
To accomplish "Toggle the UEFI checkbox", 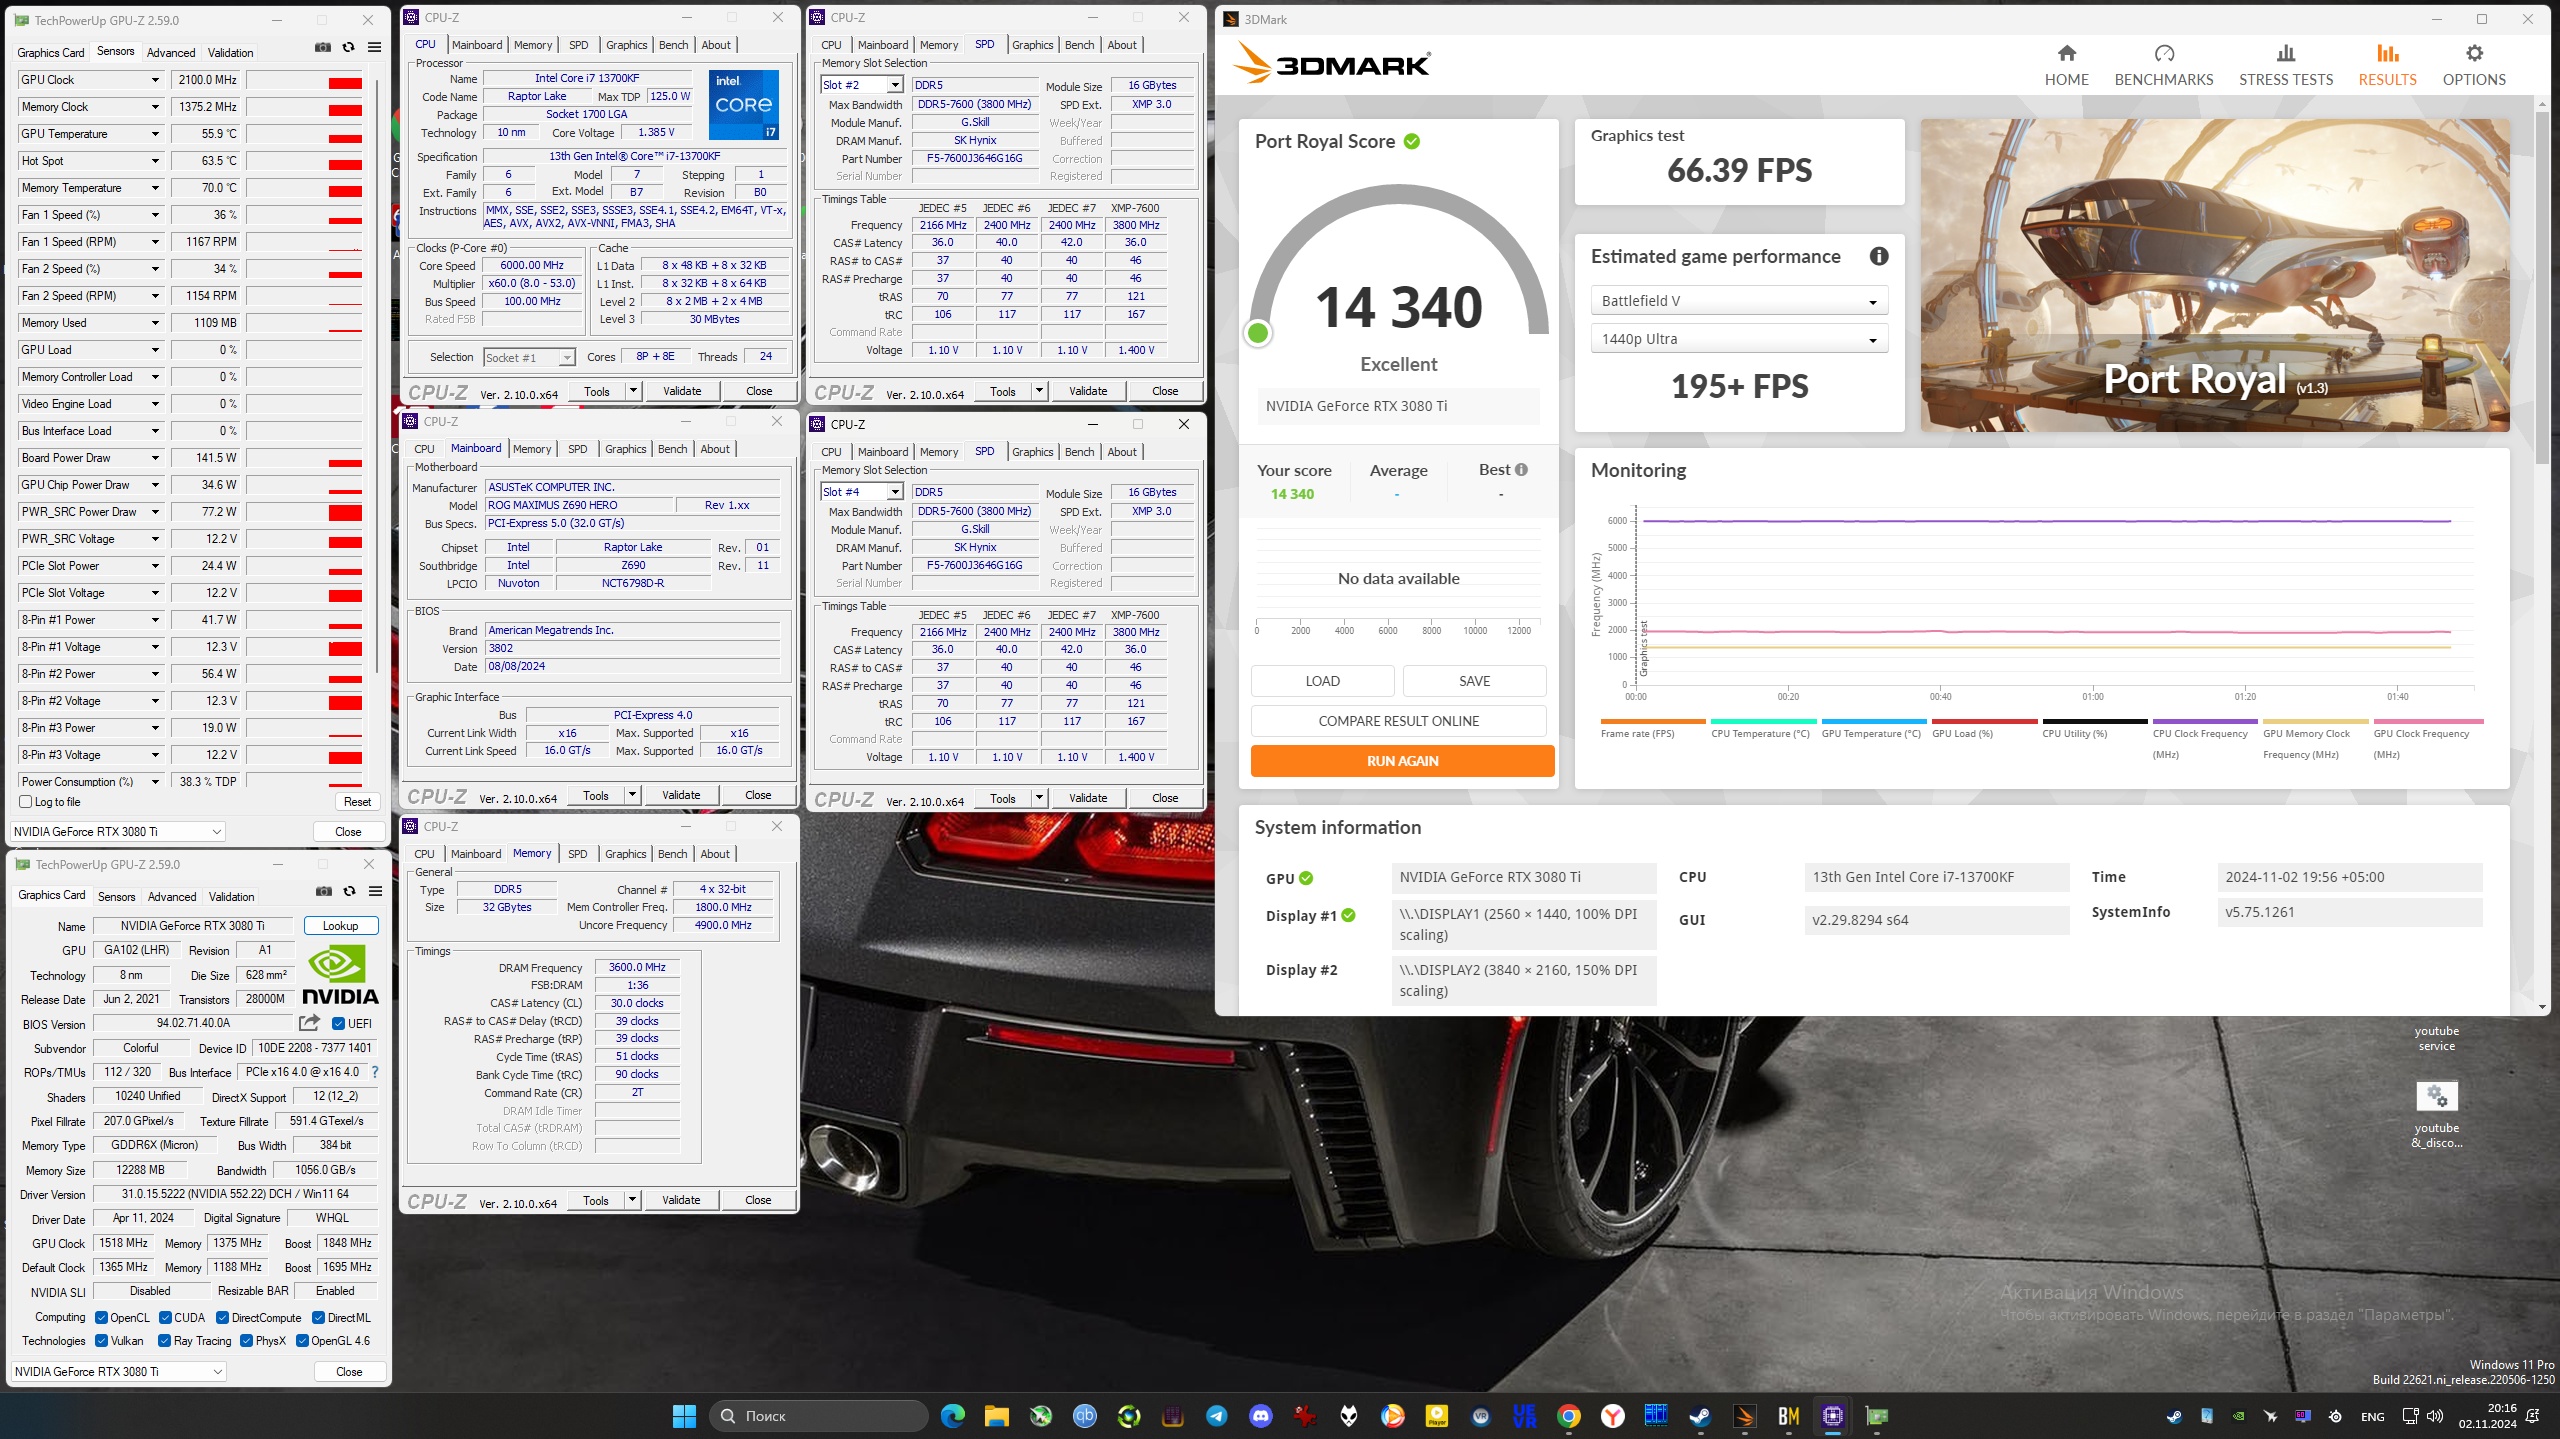I will point(339,1023).
